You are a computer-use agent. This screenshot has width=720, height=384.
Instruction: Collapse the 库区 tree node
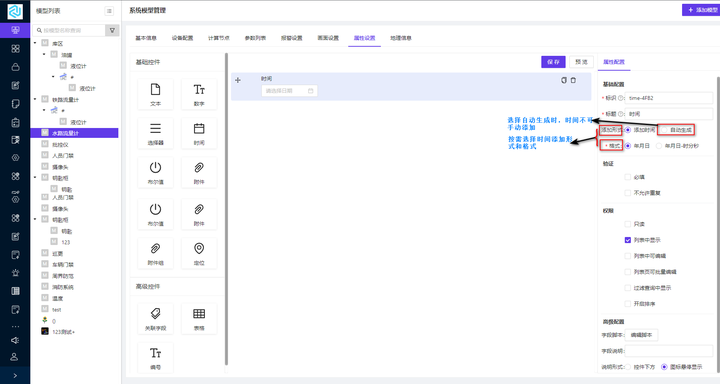35,43
